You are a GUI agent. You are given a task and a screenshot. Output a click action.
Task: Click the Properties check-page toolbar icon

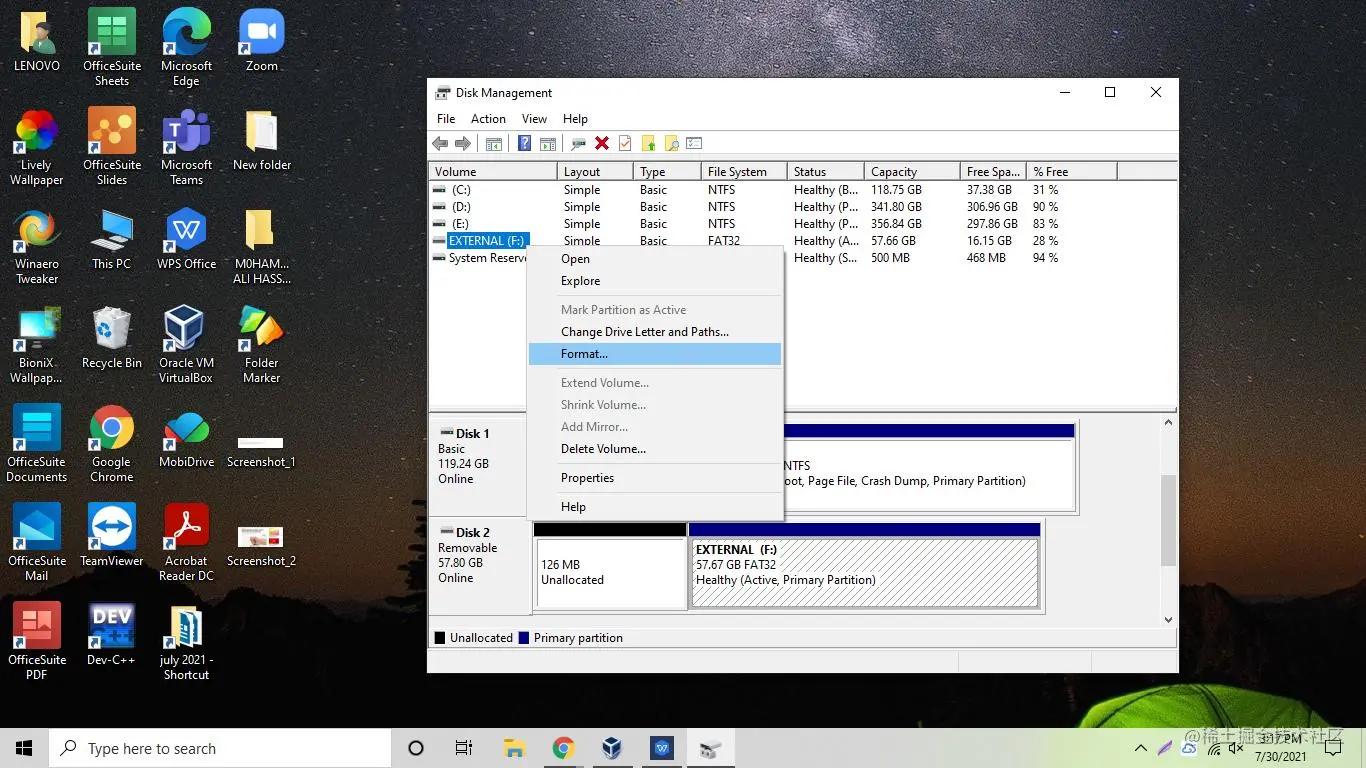[625, 144]
